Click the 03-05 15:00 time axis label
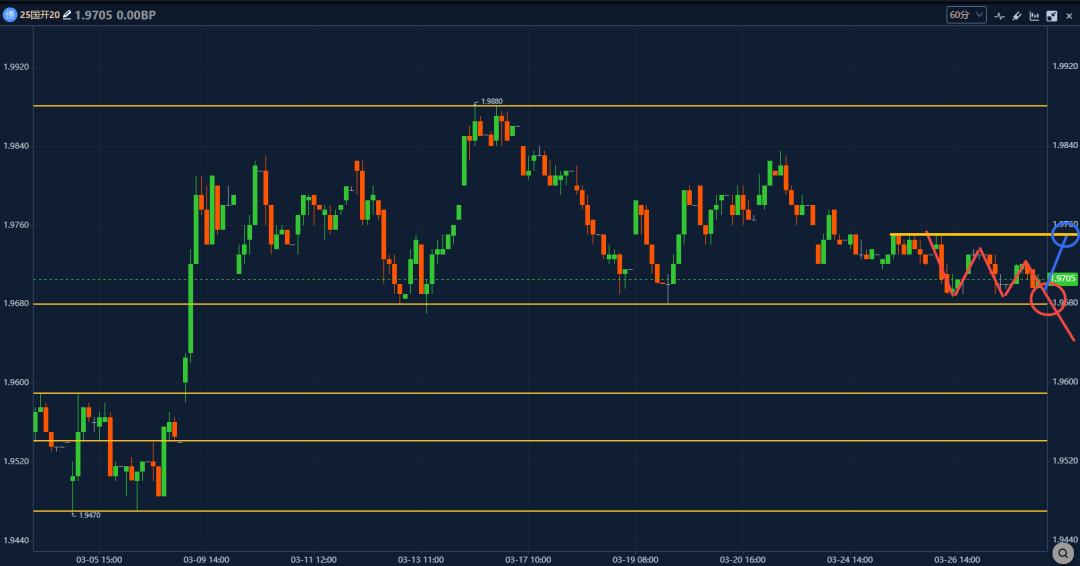 pyautogui.click(x=99, y=559)
